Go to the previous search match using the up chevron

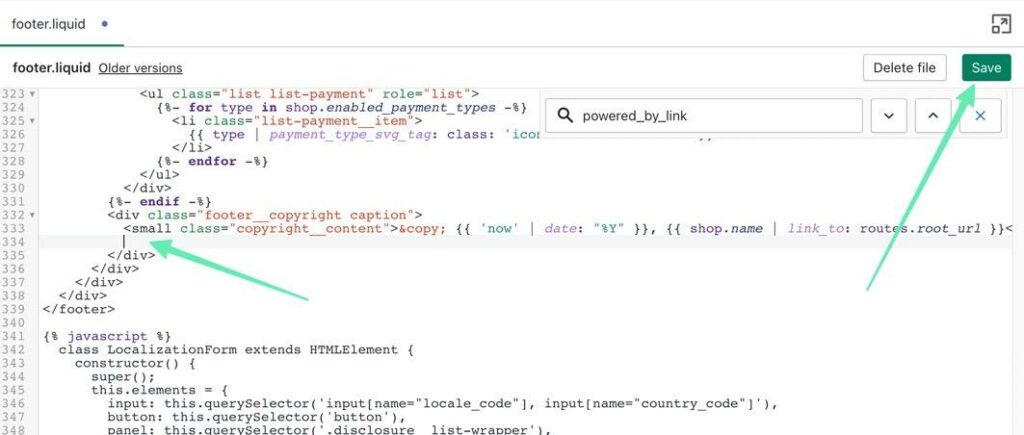[932, 116]
